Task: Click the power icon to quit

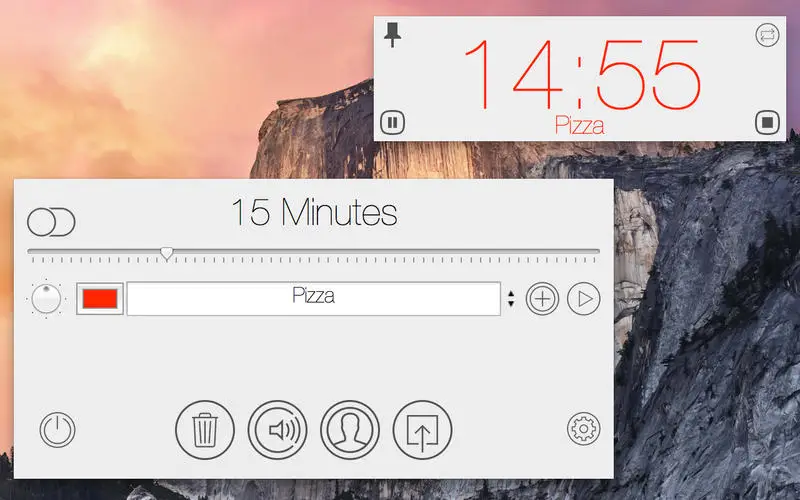Action: tap(58, 430)
